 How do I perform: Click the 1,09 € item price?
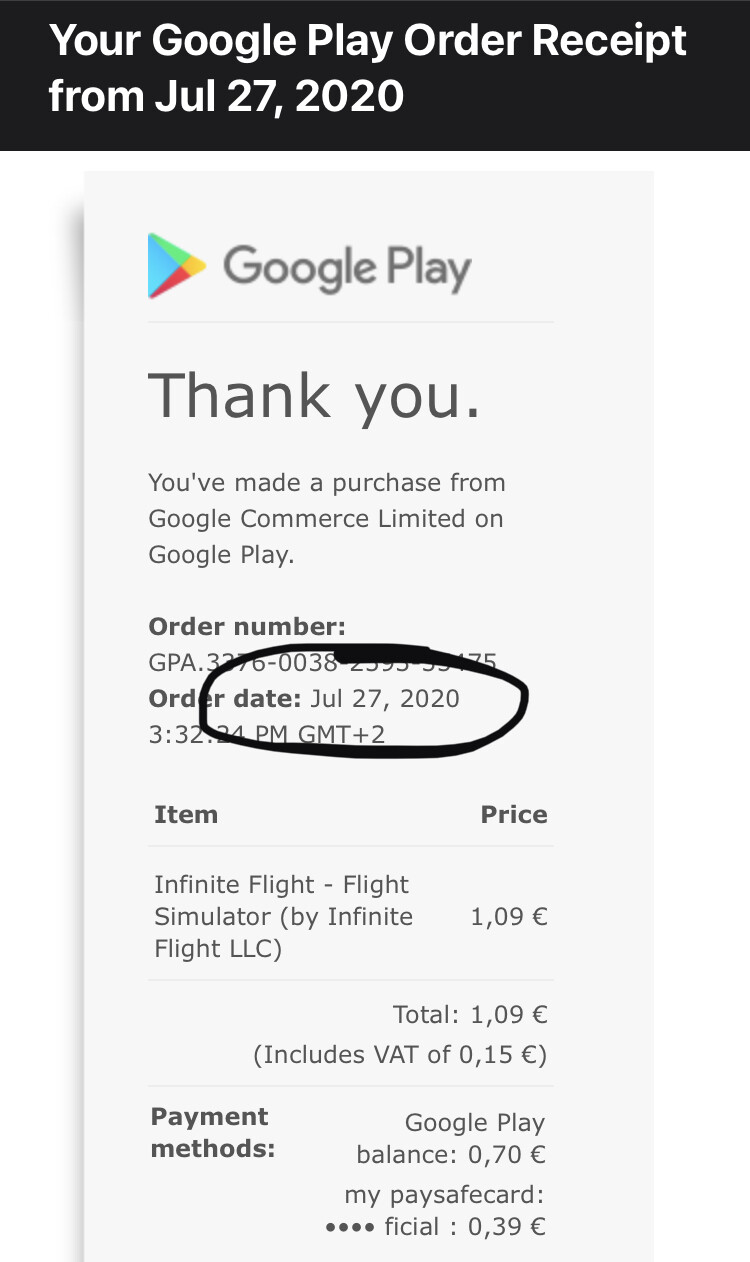(509, 916)
